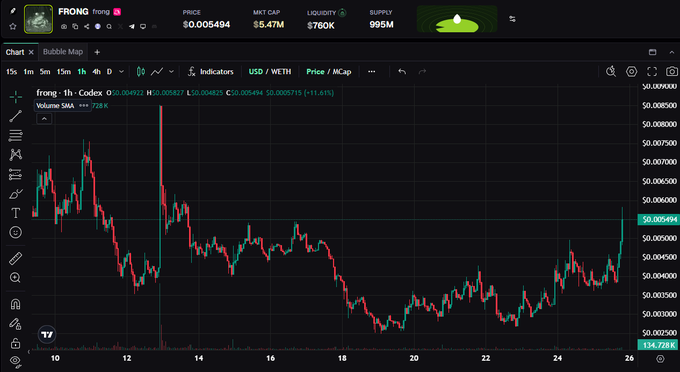Click the pink badge next to frong
The width and height of the screenshot is (680, 372).
[117, 12]
